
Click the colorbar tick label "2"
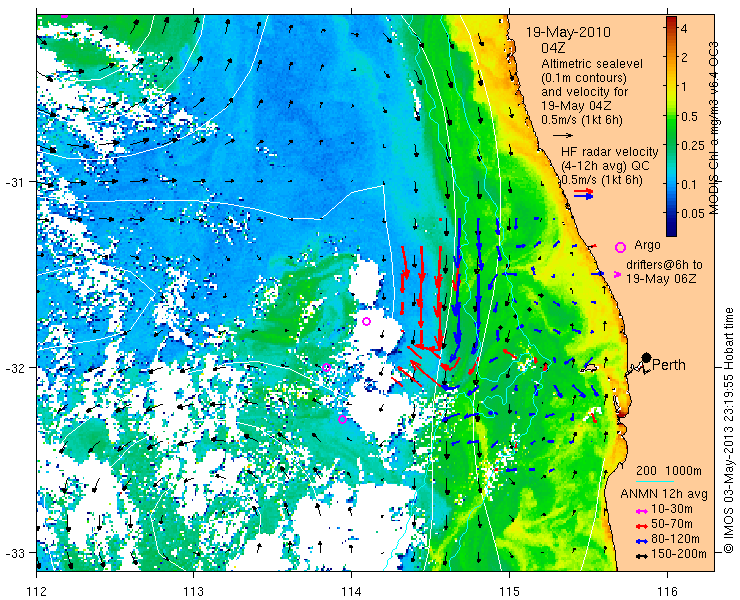pyautogui.click(x=684, y=57)
